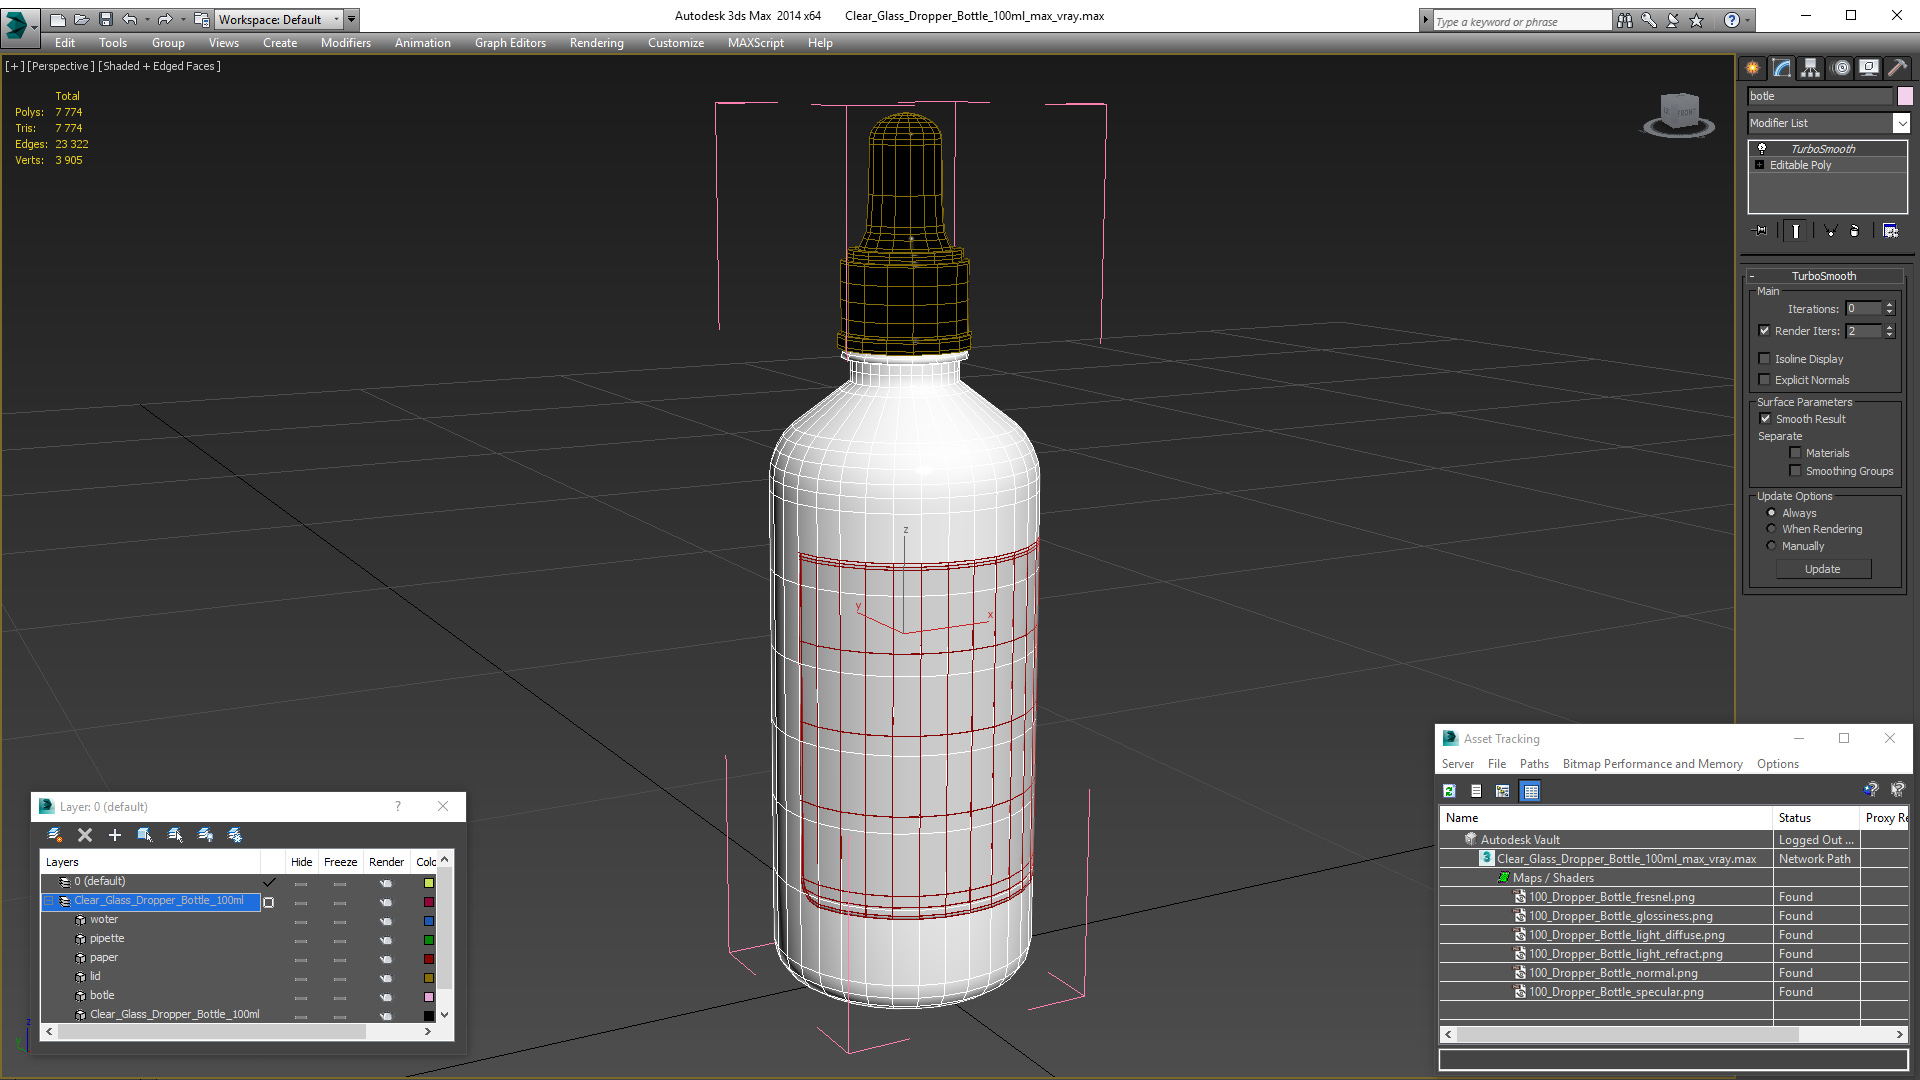Click Select Highlighted Objects and Layers icon
Viewport: 1920px width, 1080px height.
pyautogui.click(x=145, y=835)
